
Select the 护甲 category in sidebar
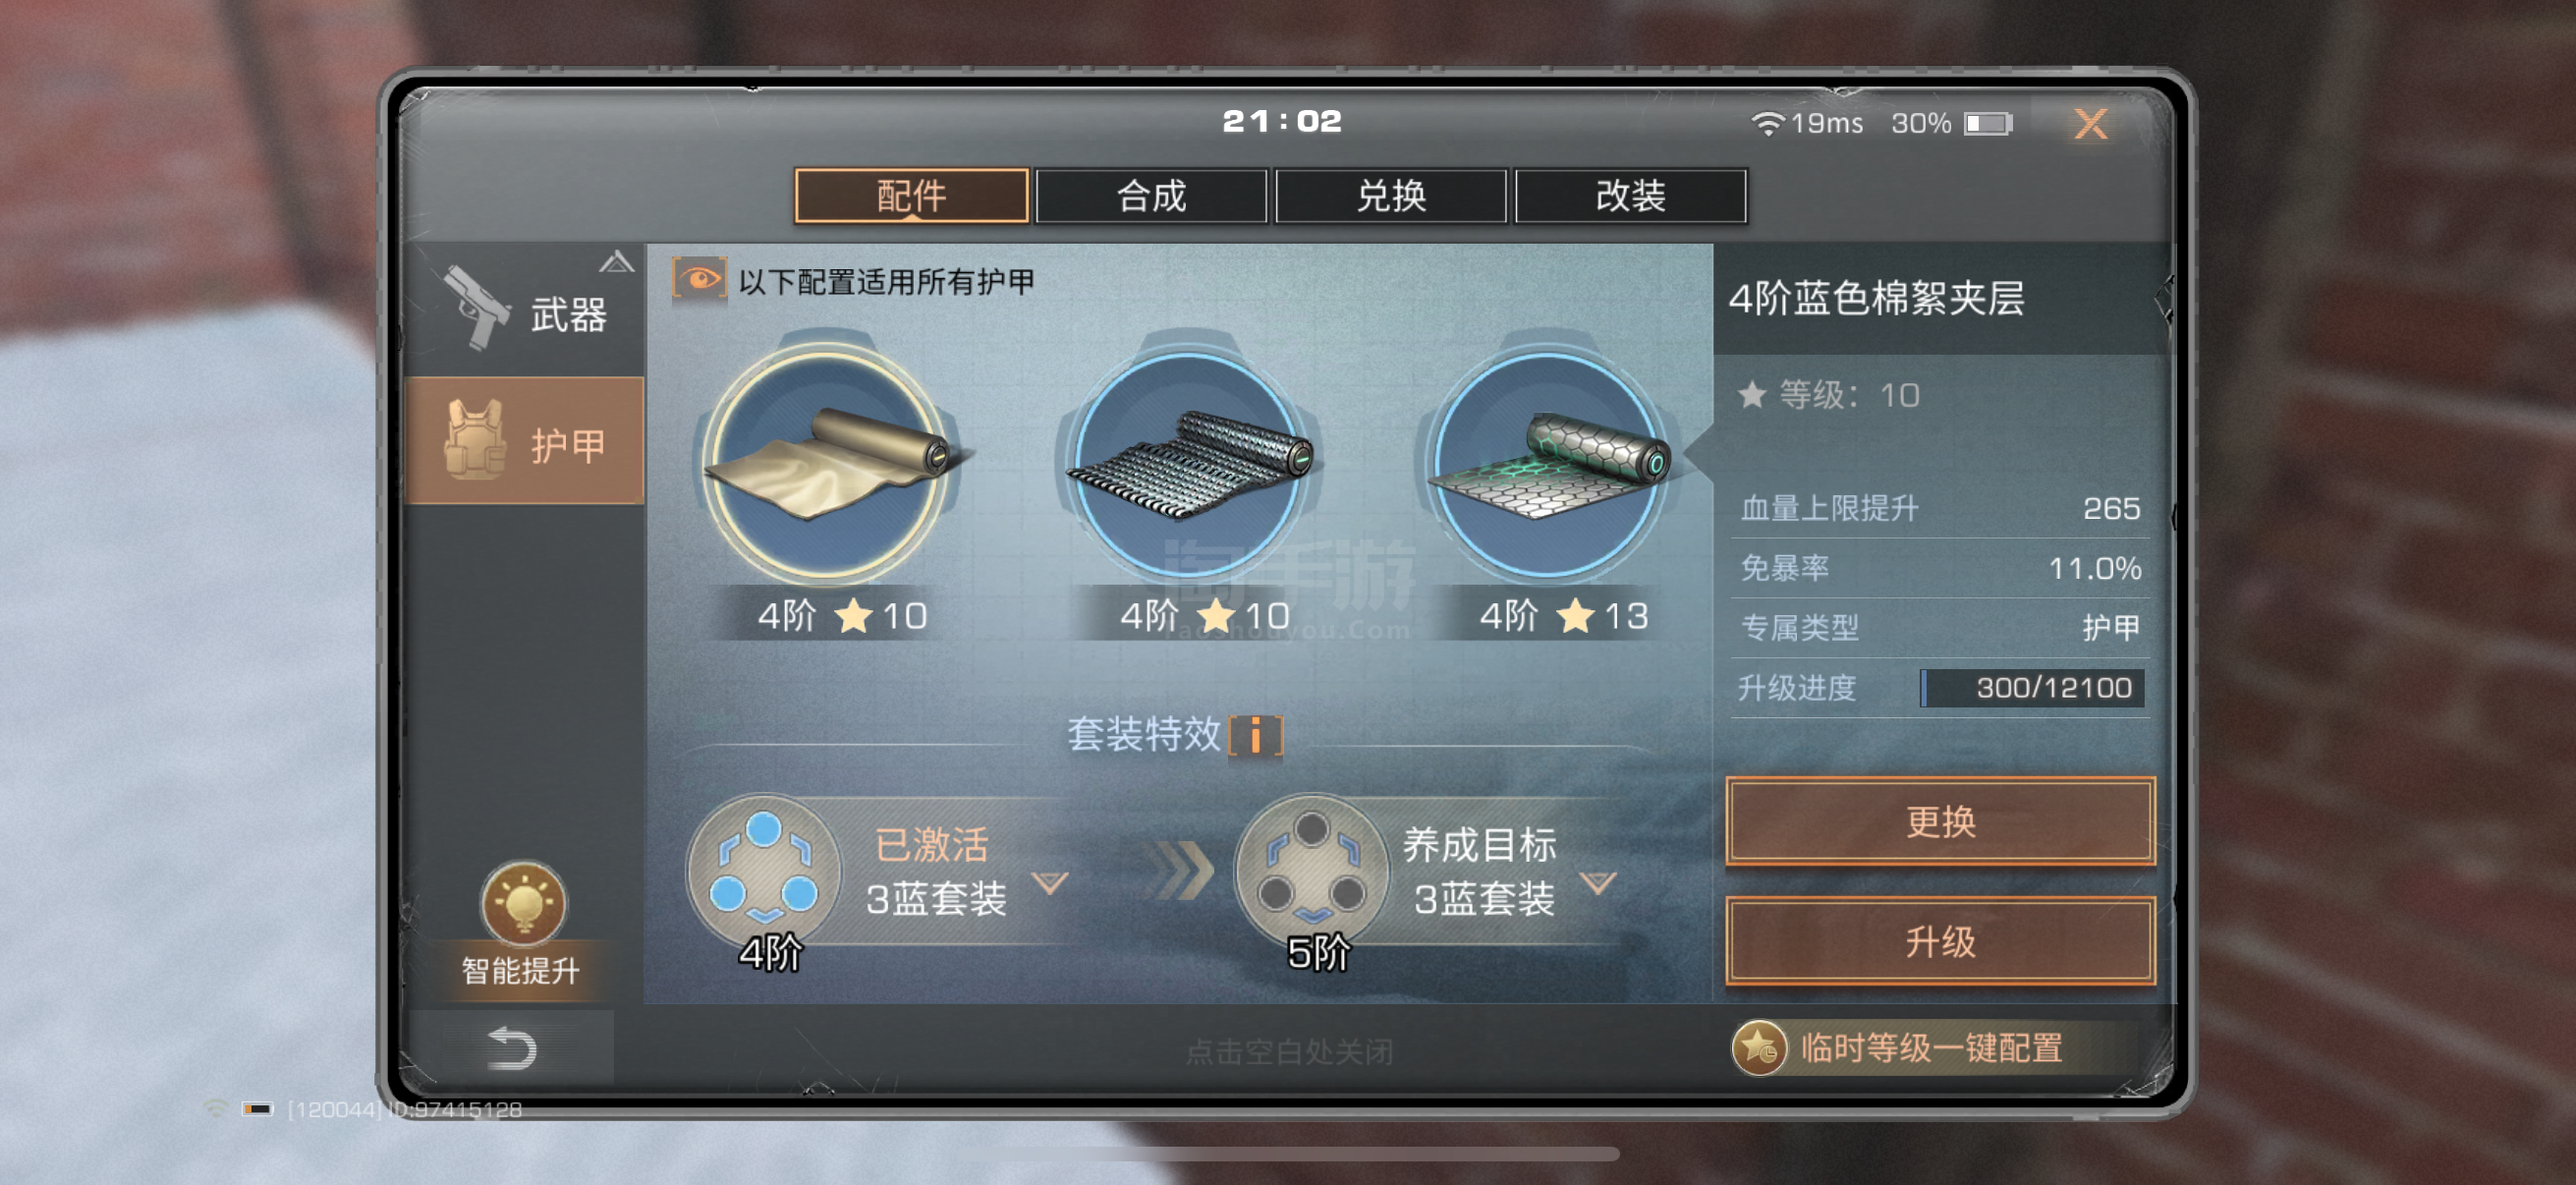[x=524, y=441]
